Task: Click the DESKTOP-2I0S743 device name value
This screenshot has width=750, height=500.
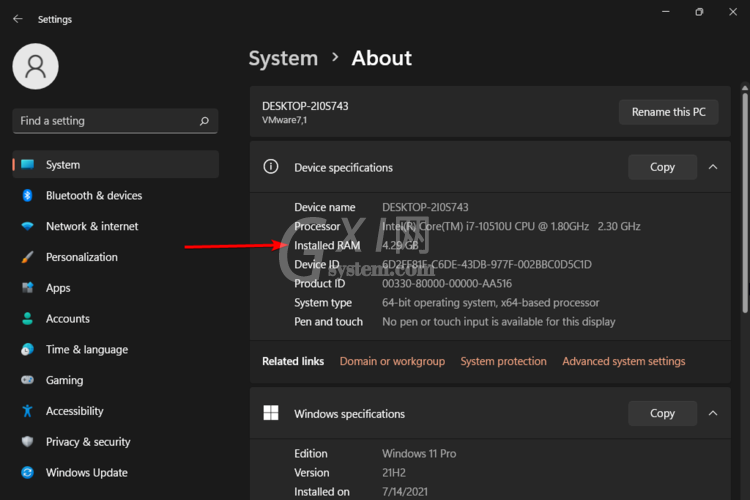Action: pos(425,207)
